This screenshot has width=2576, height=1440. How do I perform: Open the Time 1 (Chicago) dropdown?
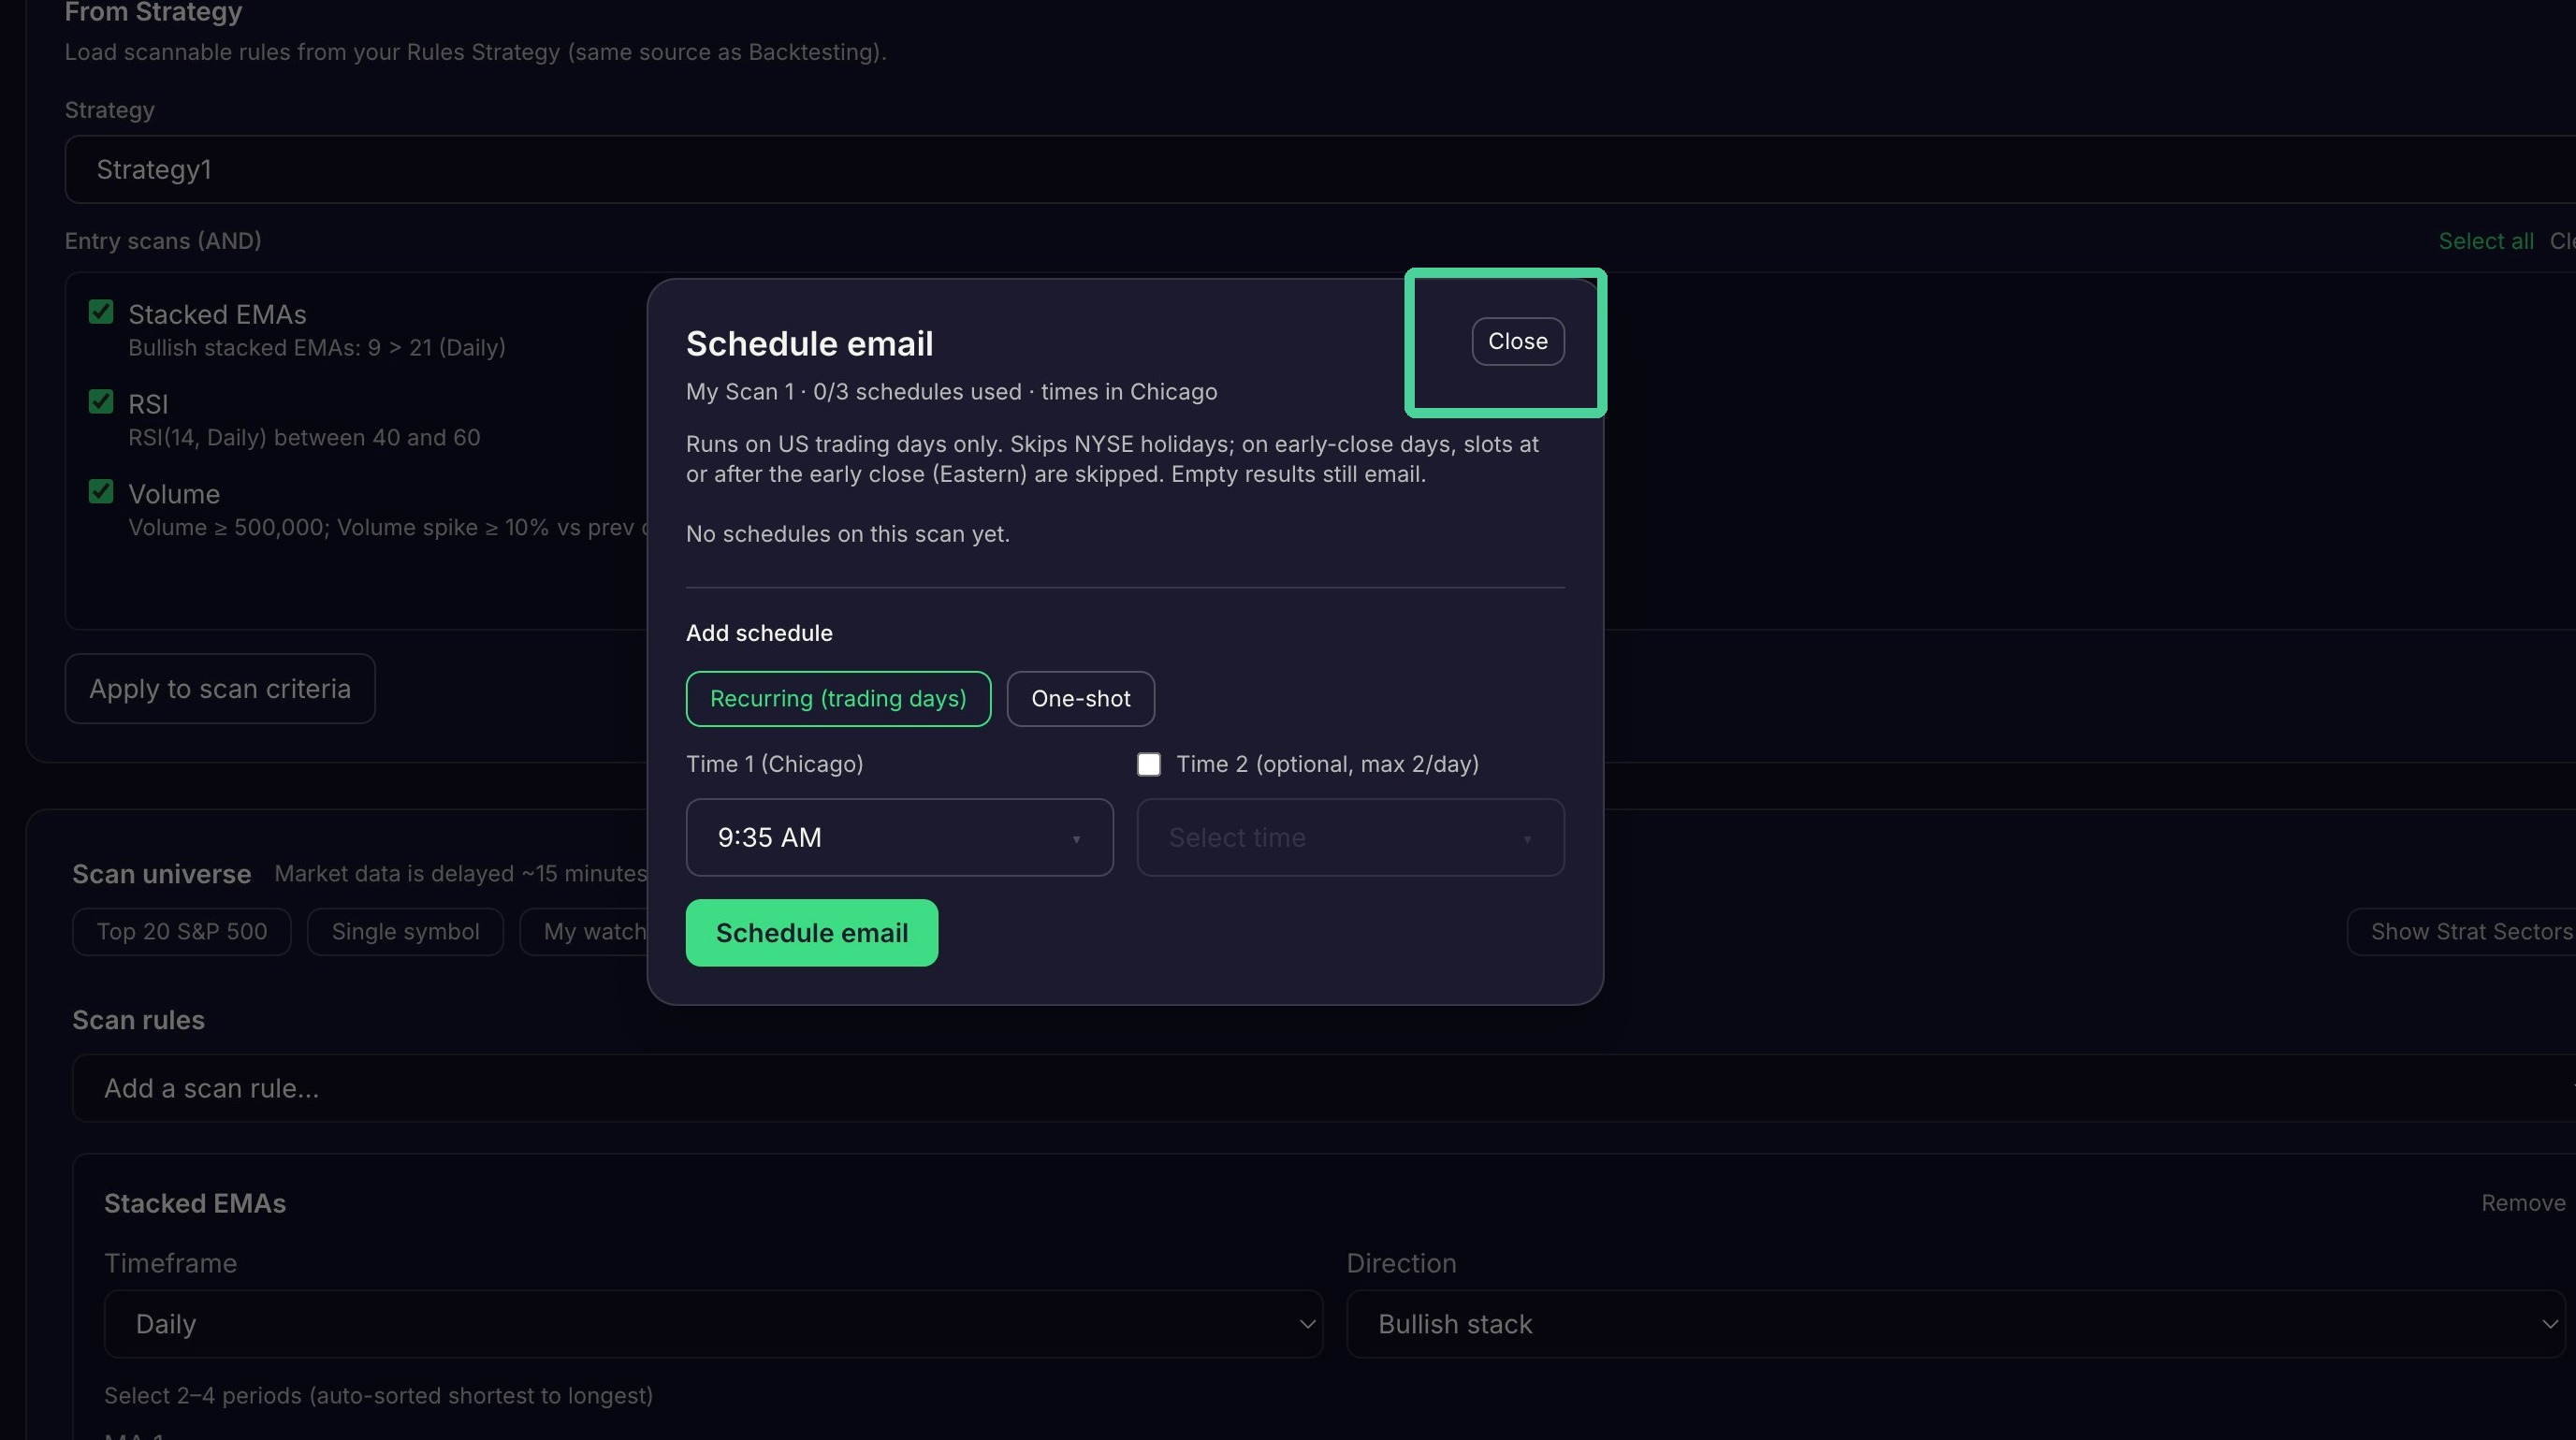[x=899, y=837]
